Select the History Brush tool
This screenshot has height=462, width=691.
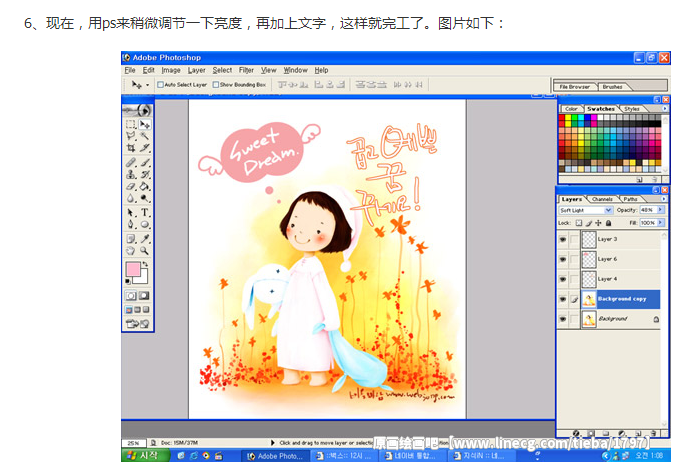pyautogui.click(x=145, y=175)
